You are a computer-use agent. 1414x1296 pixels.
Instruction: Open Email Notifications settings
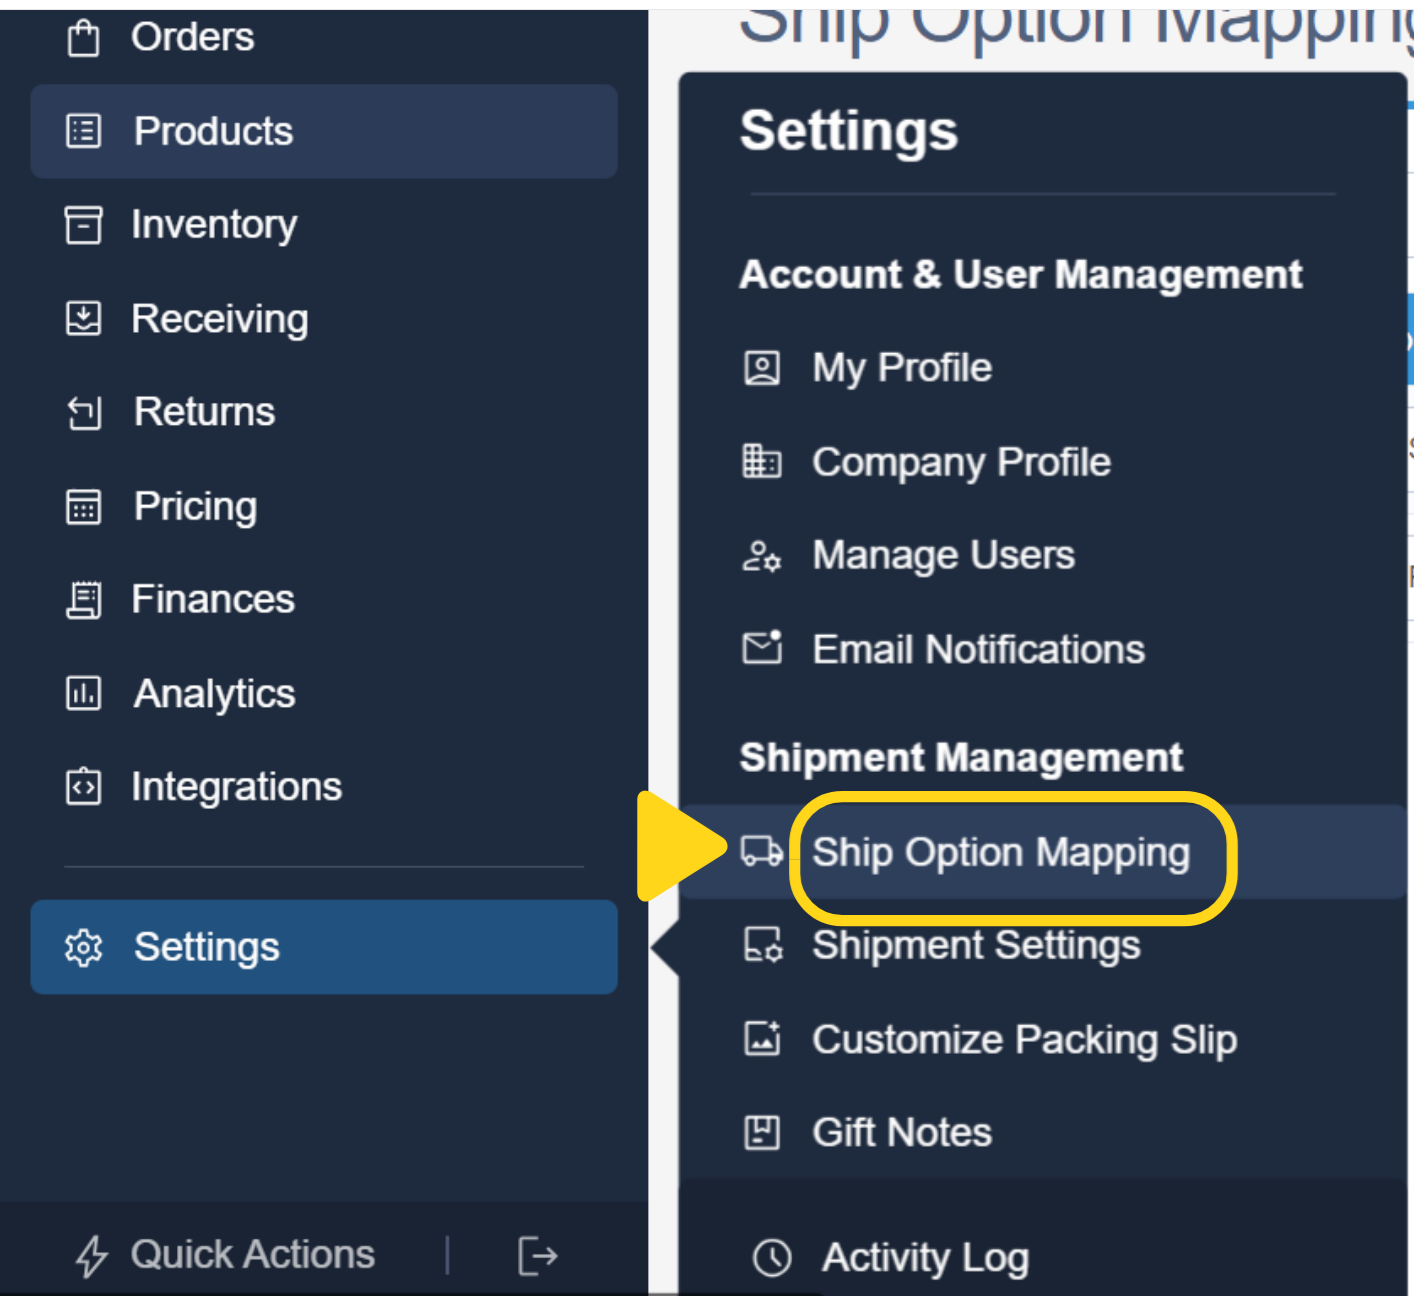point(977,649)
